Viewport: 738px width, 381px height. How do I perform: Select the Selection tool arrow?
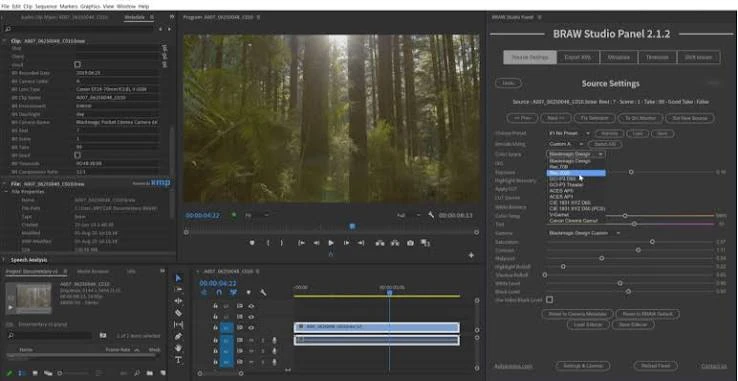point(178,278)
